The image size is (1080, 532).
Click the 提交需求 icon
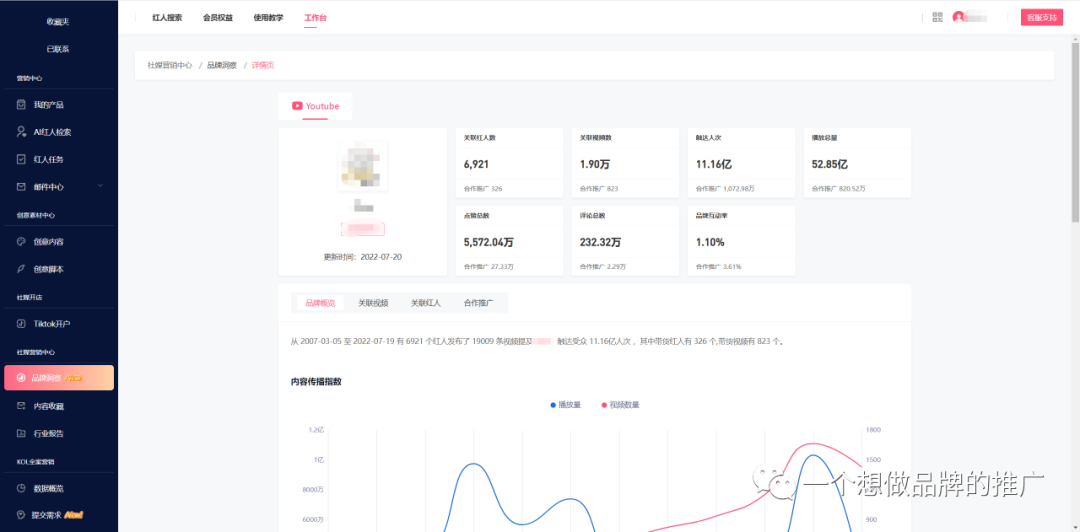21,515
